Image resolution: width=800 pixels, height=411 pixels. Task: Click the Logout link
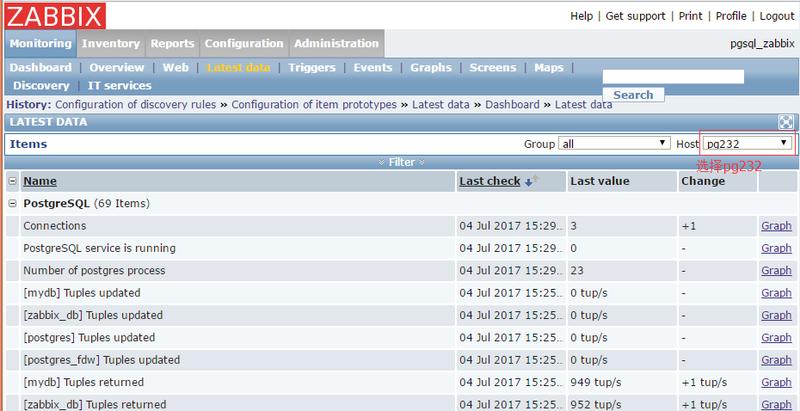pyautogui.click(x=777, y=16)
